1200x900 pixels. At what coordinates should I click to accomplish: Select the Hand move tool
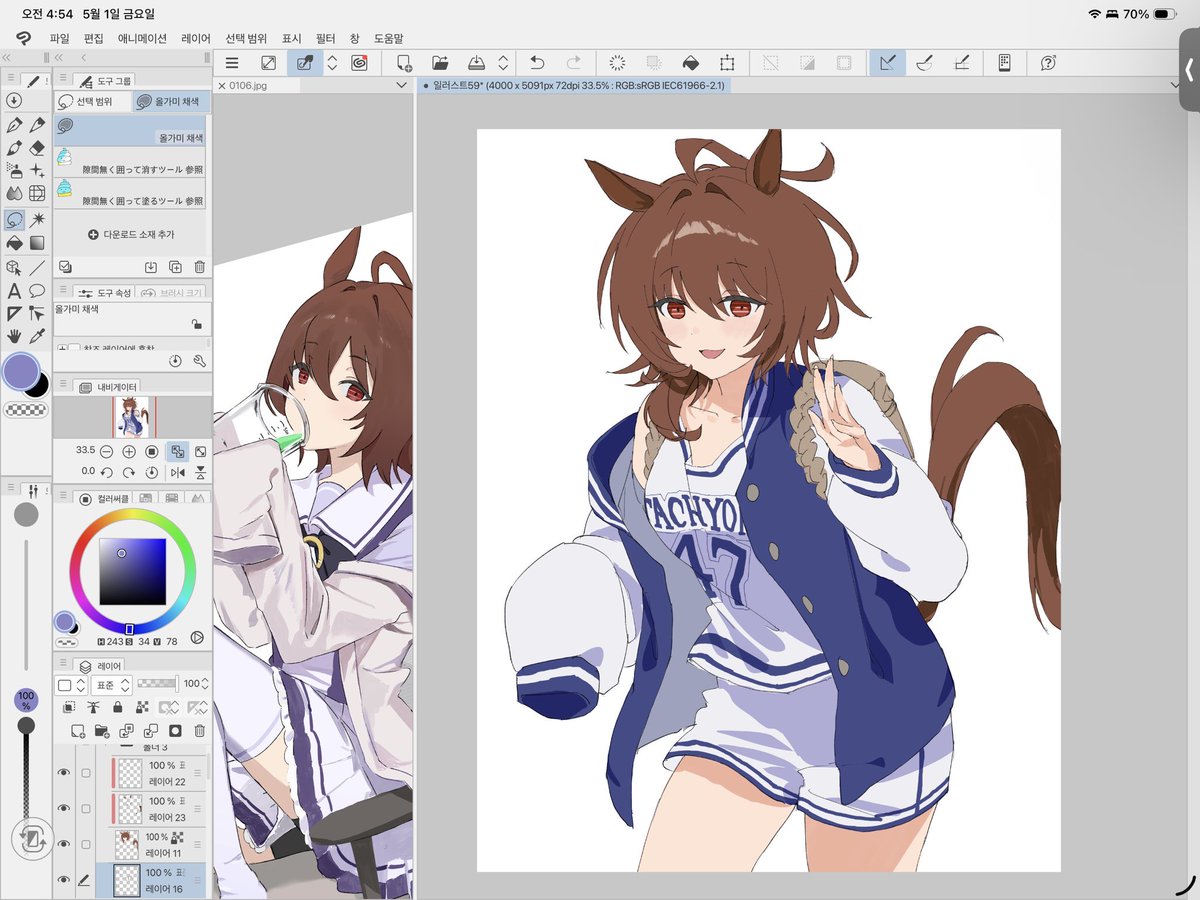(x=14, y=337)
